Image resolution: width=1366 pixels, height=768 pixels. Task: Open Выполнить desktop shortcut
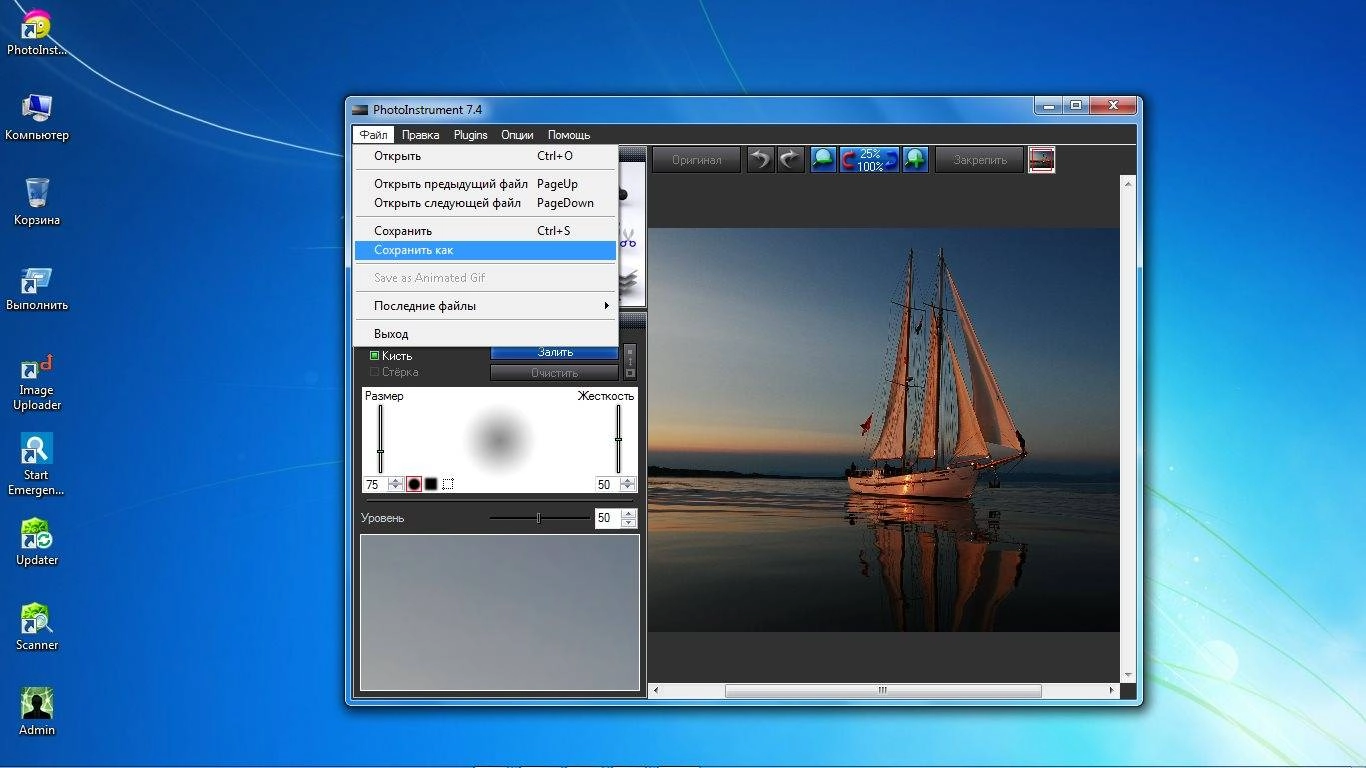[x=37, y=288]
